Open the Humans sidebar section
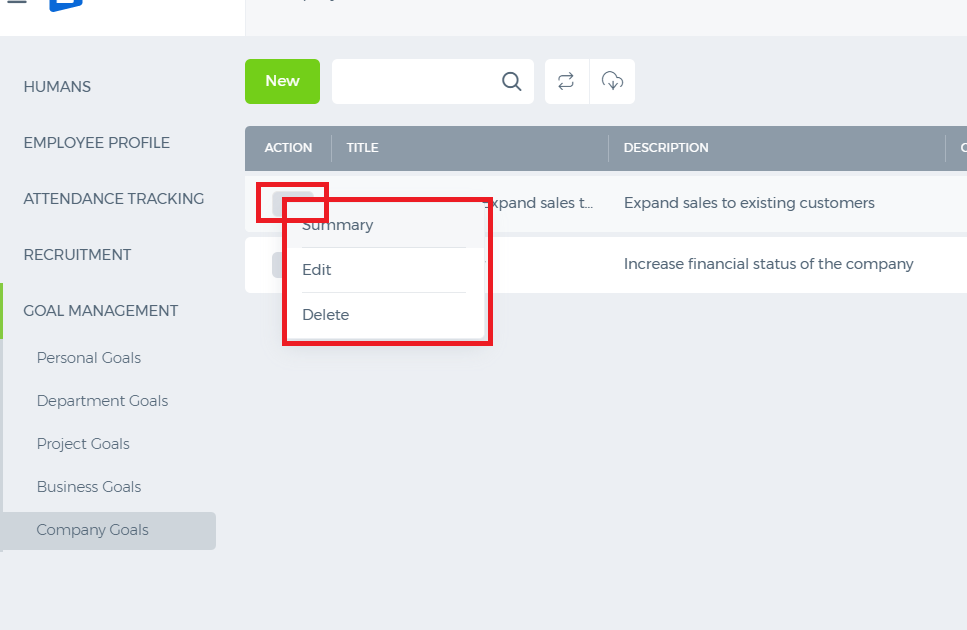The height and width of the screenshot is (630, 967). [x=57, y=87]
